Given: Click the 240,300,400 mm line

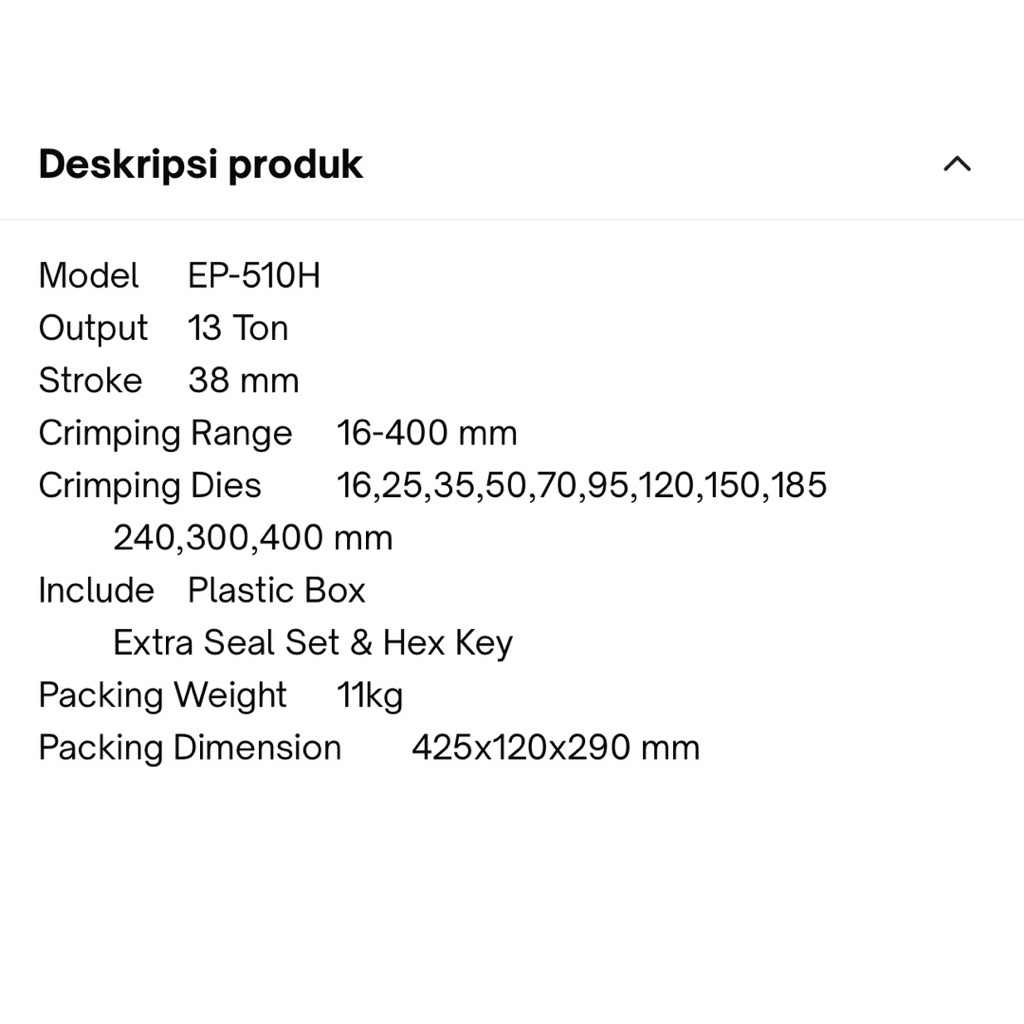Looking at the screenshot, I should tap(252, 538).
